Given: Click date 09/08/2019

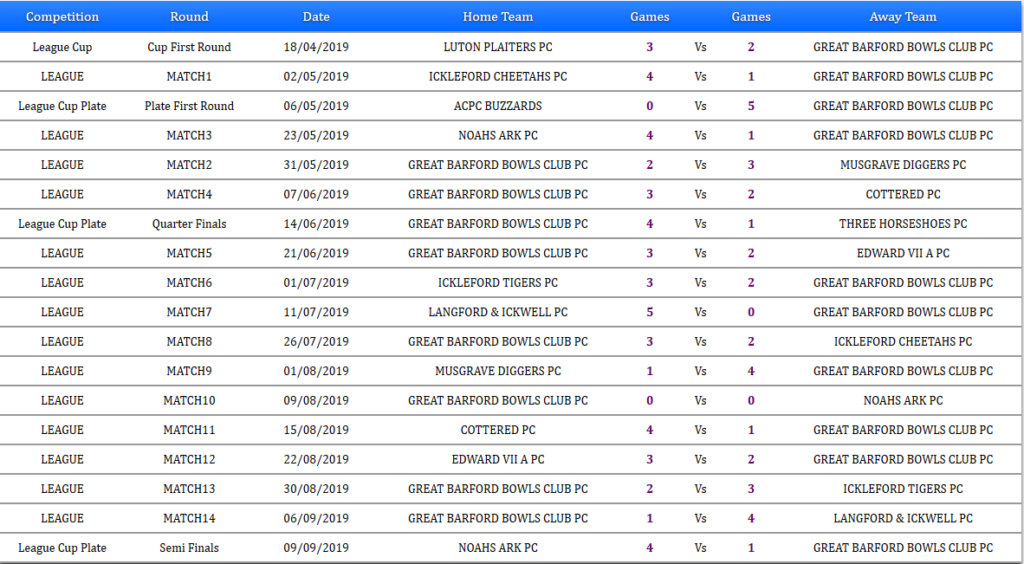Looking at the screenshot, I should 316,400.
